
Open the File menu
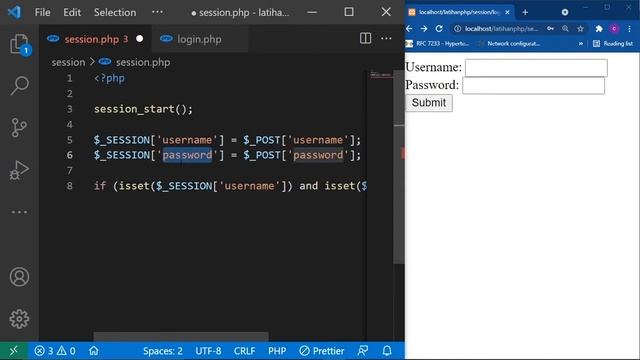coord(42,12)
